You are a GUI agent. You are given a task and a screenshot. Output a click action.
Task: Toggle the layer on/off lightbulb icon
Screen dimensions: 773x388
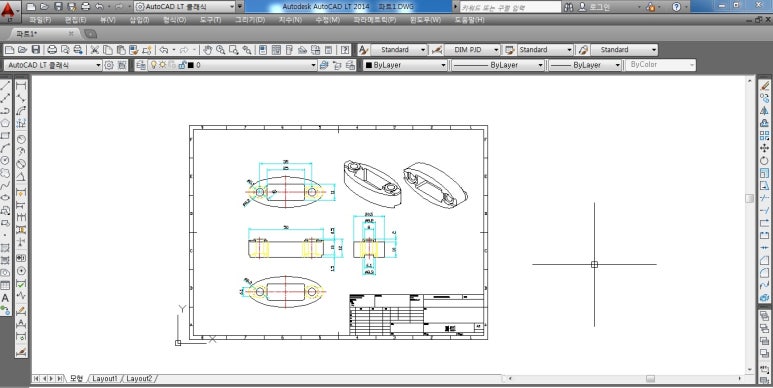(x=153, y=65)
